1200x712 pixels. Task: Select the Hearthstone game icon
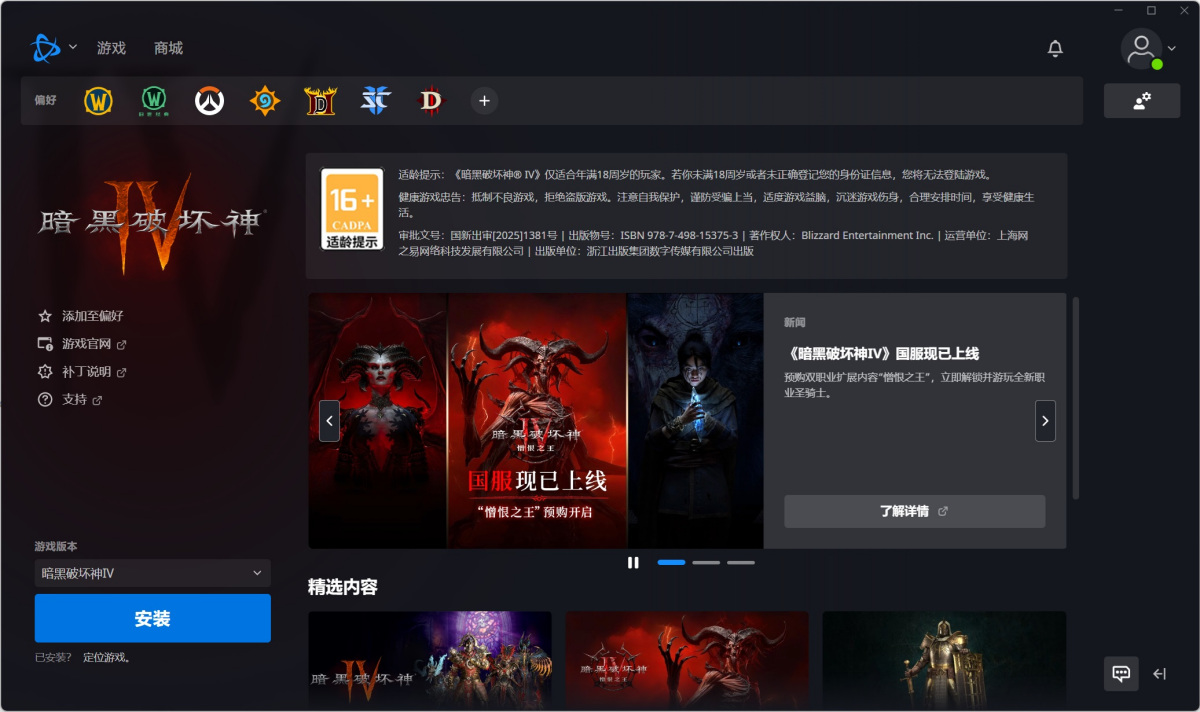(x=265, y=101)
